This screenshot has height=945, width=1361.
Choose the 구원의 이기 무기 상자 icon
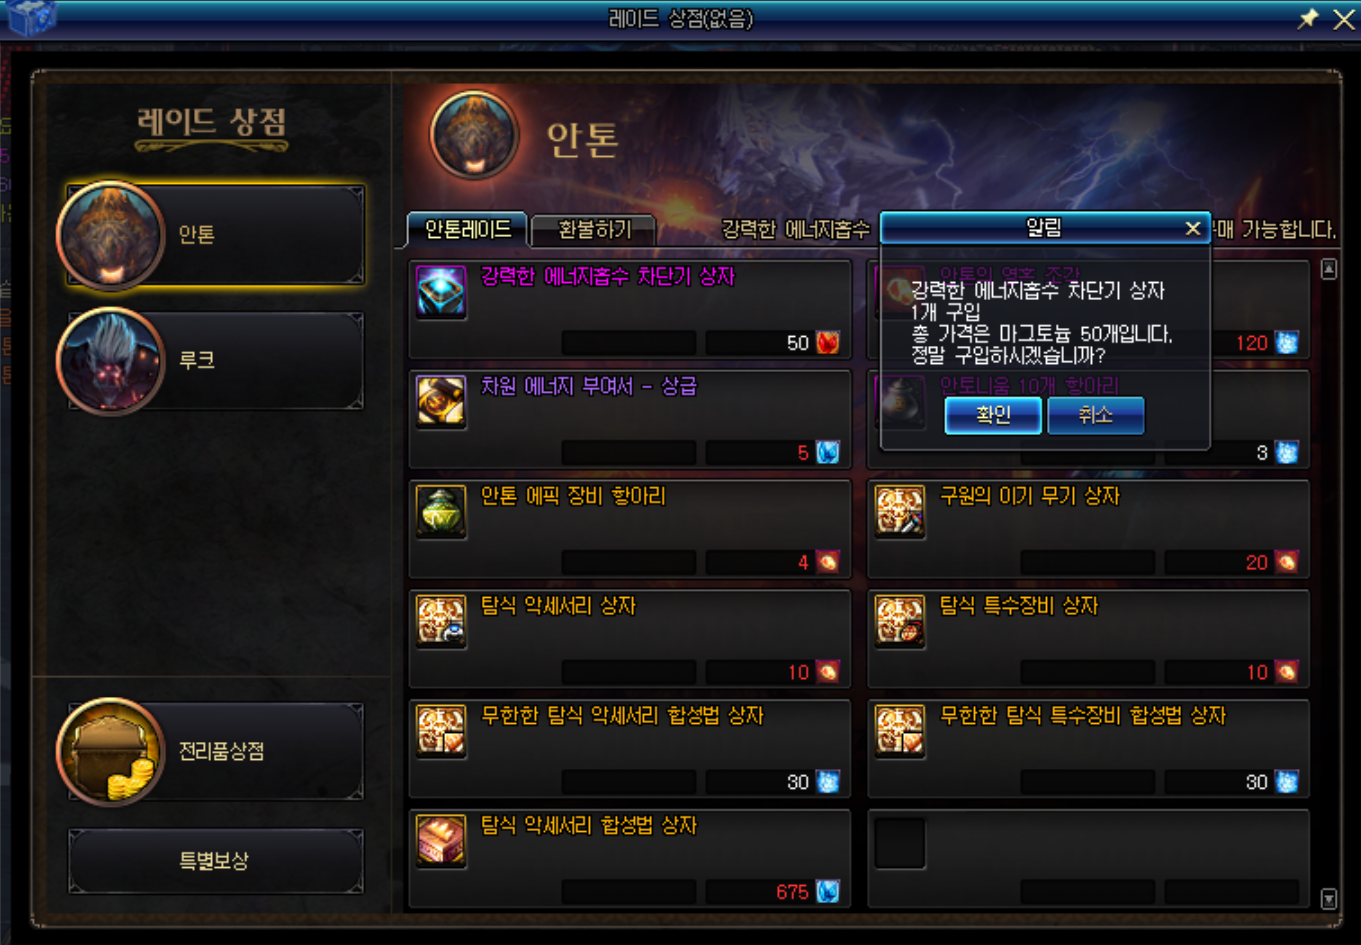click(x=900, y=512)
